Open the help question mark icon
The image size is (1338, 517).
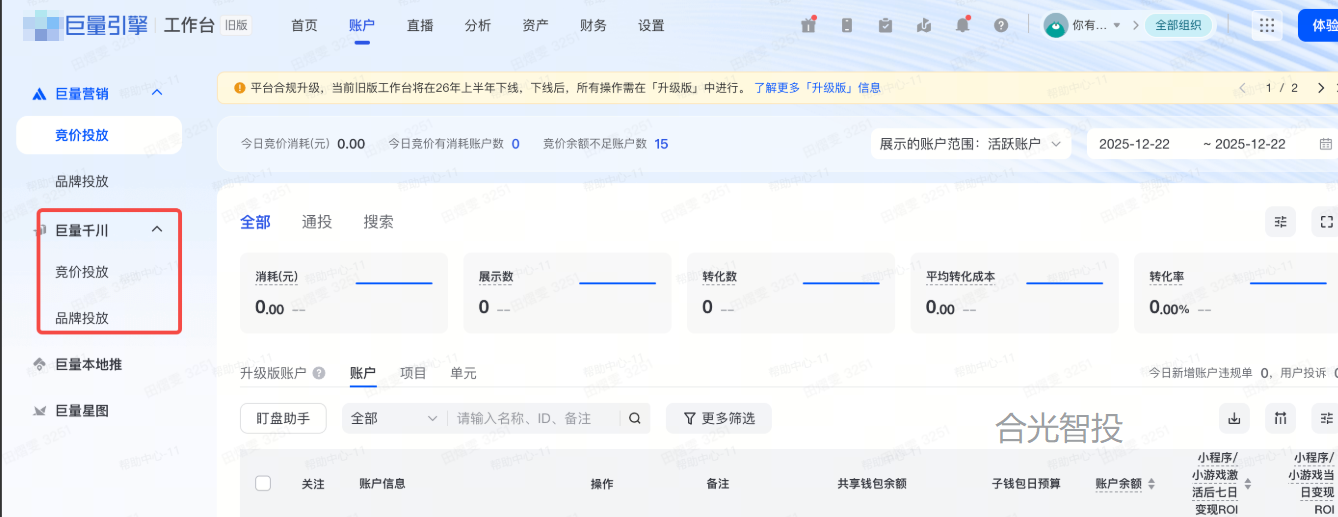pos(1001,25)
